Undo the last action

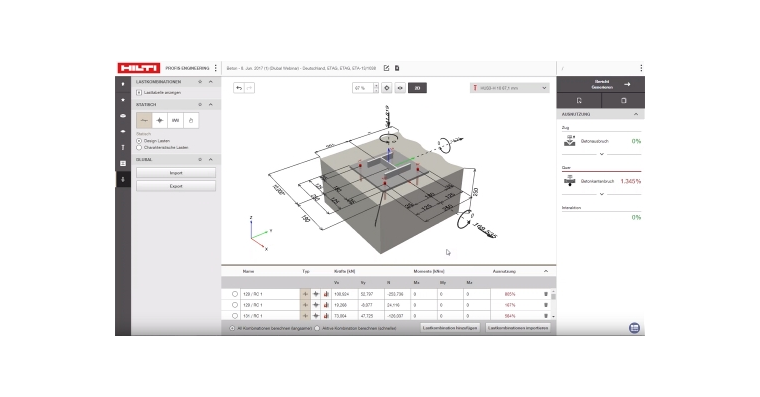pos(239,88)
